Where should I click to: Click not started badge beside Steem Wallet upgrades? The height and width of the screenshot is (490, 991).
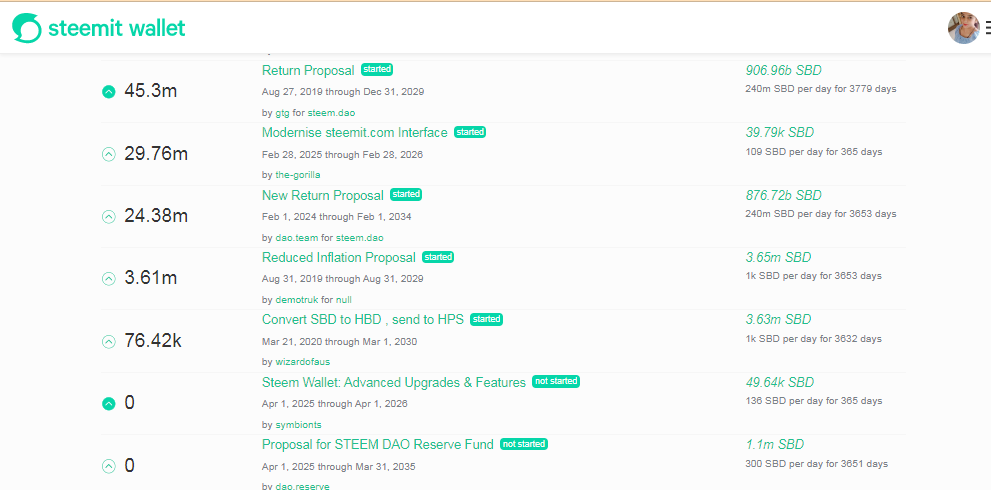click(556, 381)
